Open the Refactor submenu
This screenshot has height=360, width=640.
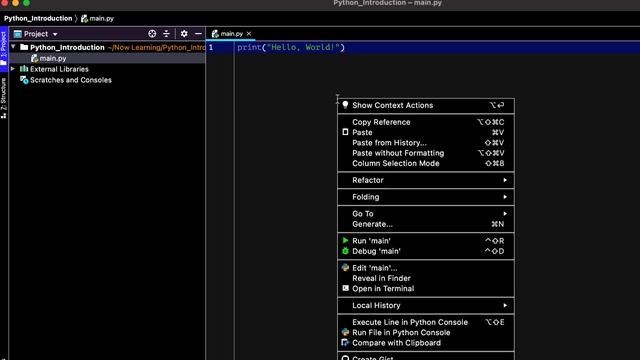pyautogui.click(x=426, y=180)
